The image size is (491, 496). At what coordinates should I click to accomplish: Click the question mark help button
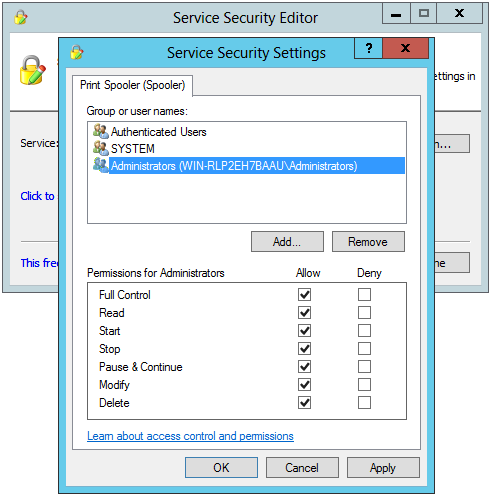click(369, 49)
